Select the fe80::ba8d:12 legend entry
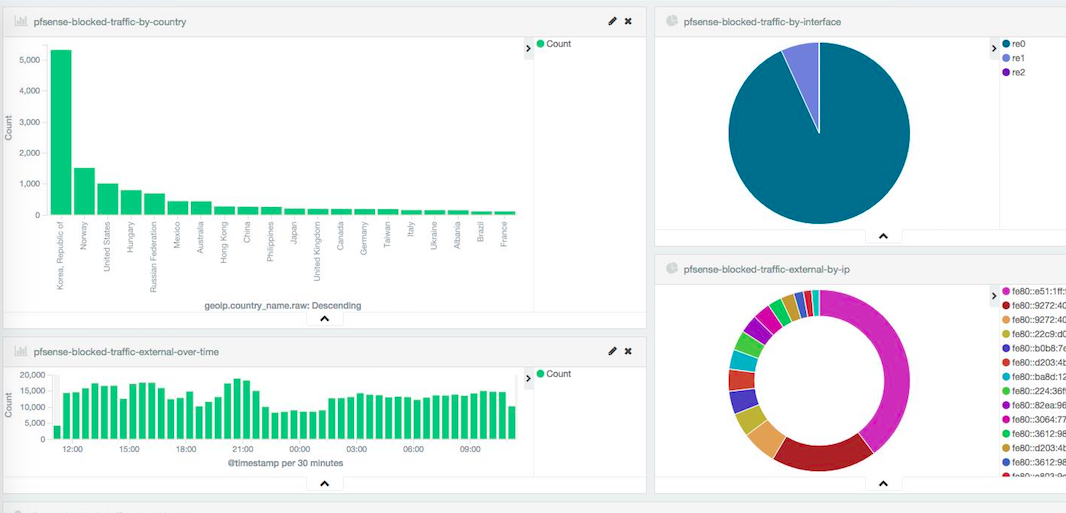The height and width of the screenshot is (513, 1066). pyautogui.click(x=1033, y=376)
